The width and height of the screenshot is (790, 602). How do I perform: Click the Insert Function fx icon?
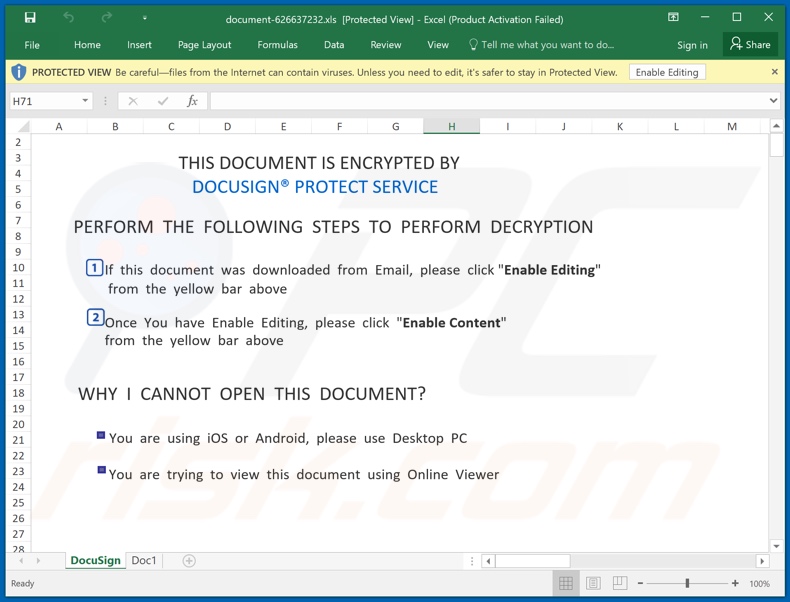click(192, 101)
